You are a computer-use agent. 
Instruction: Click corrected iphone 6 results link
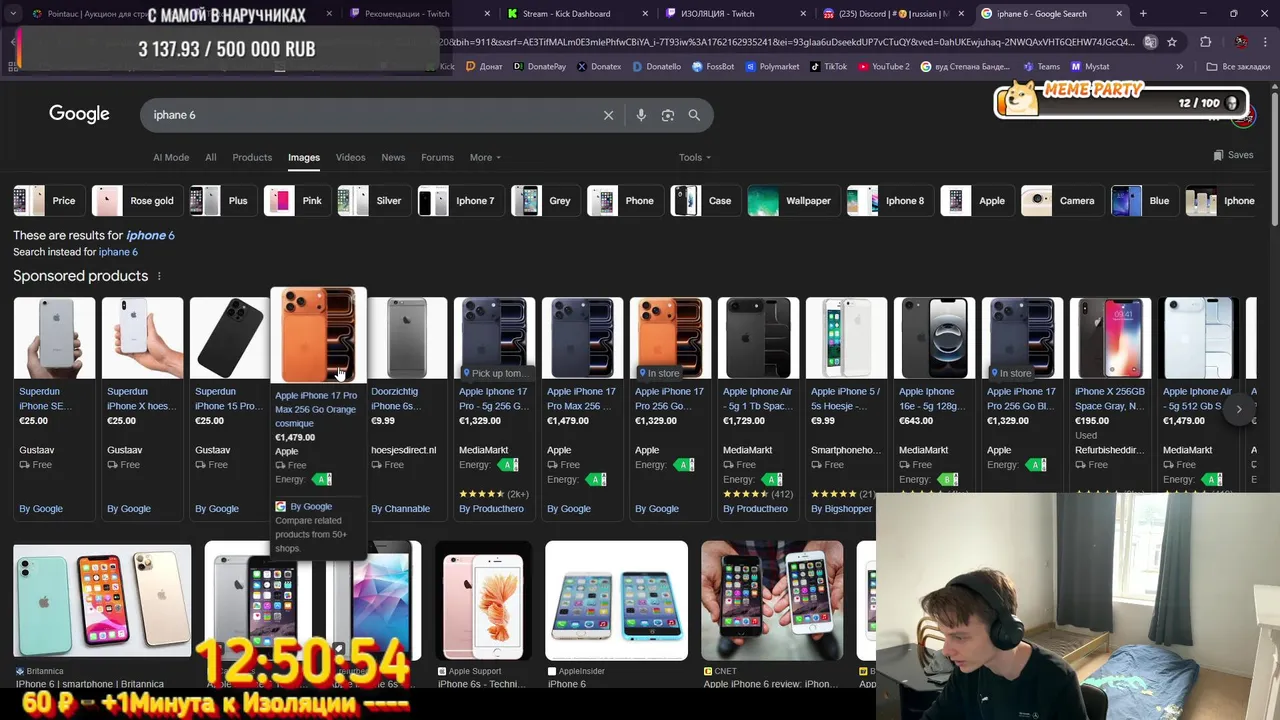click(x=150, y=235)
